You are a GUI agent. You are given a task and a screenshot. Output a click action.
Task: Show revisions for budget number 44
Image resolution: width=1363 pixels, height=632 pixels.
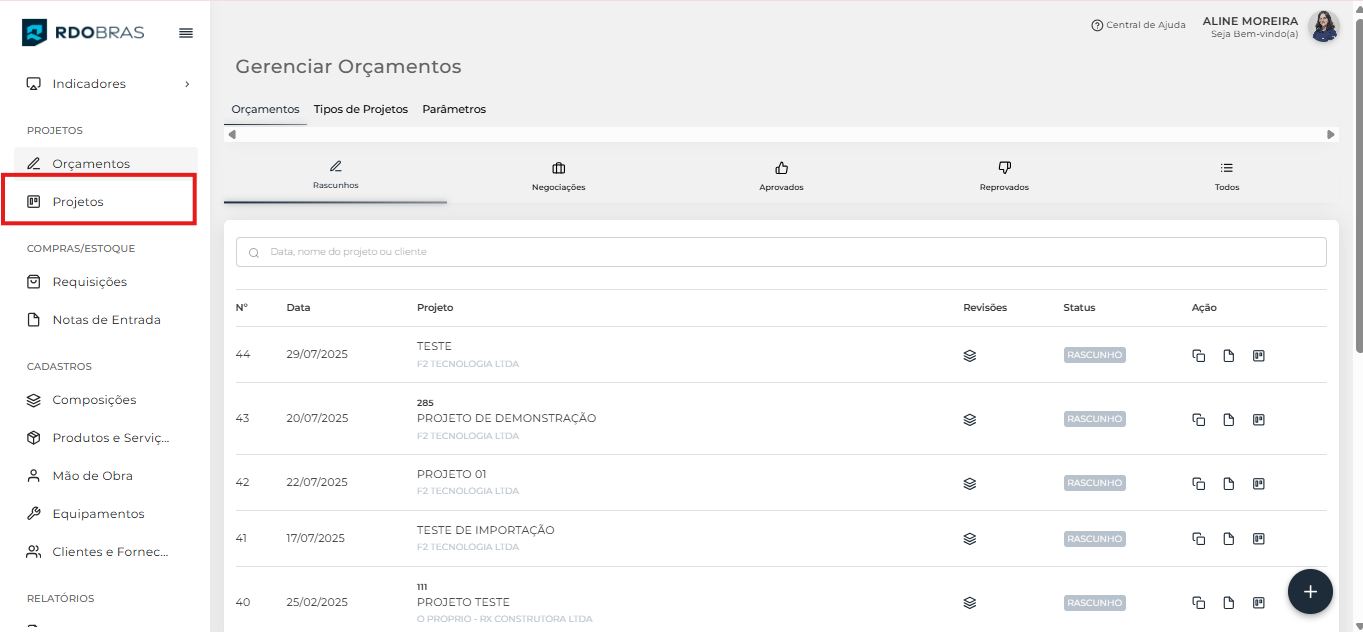[969, 355]
